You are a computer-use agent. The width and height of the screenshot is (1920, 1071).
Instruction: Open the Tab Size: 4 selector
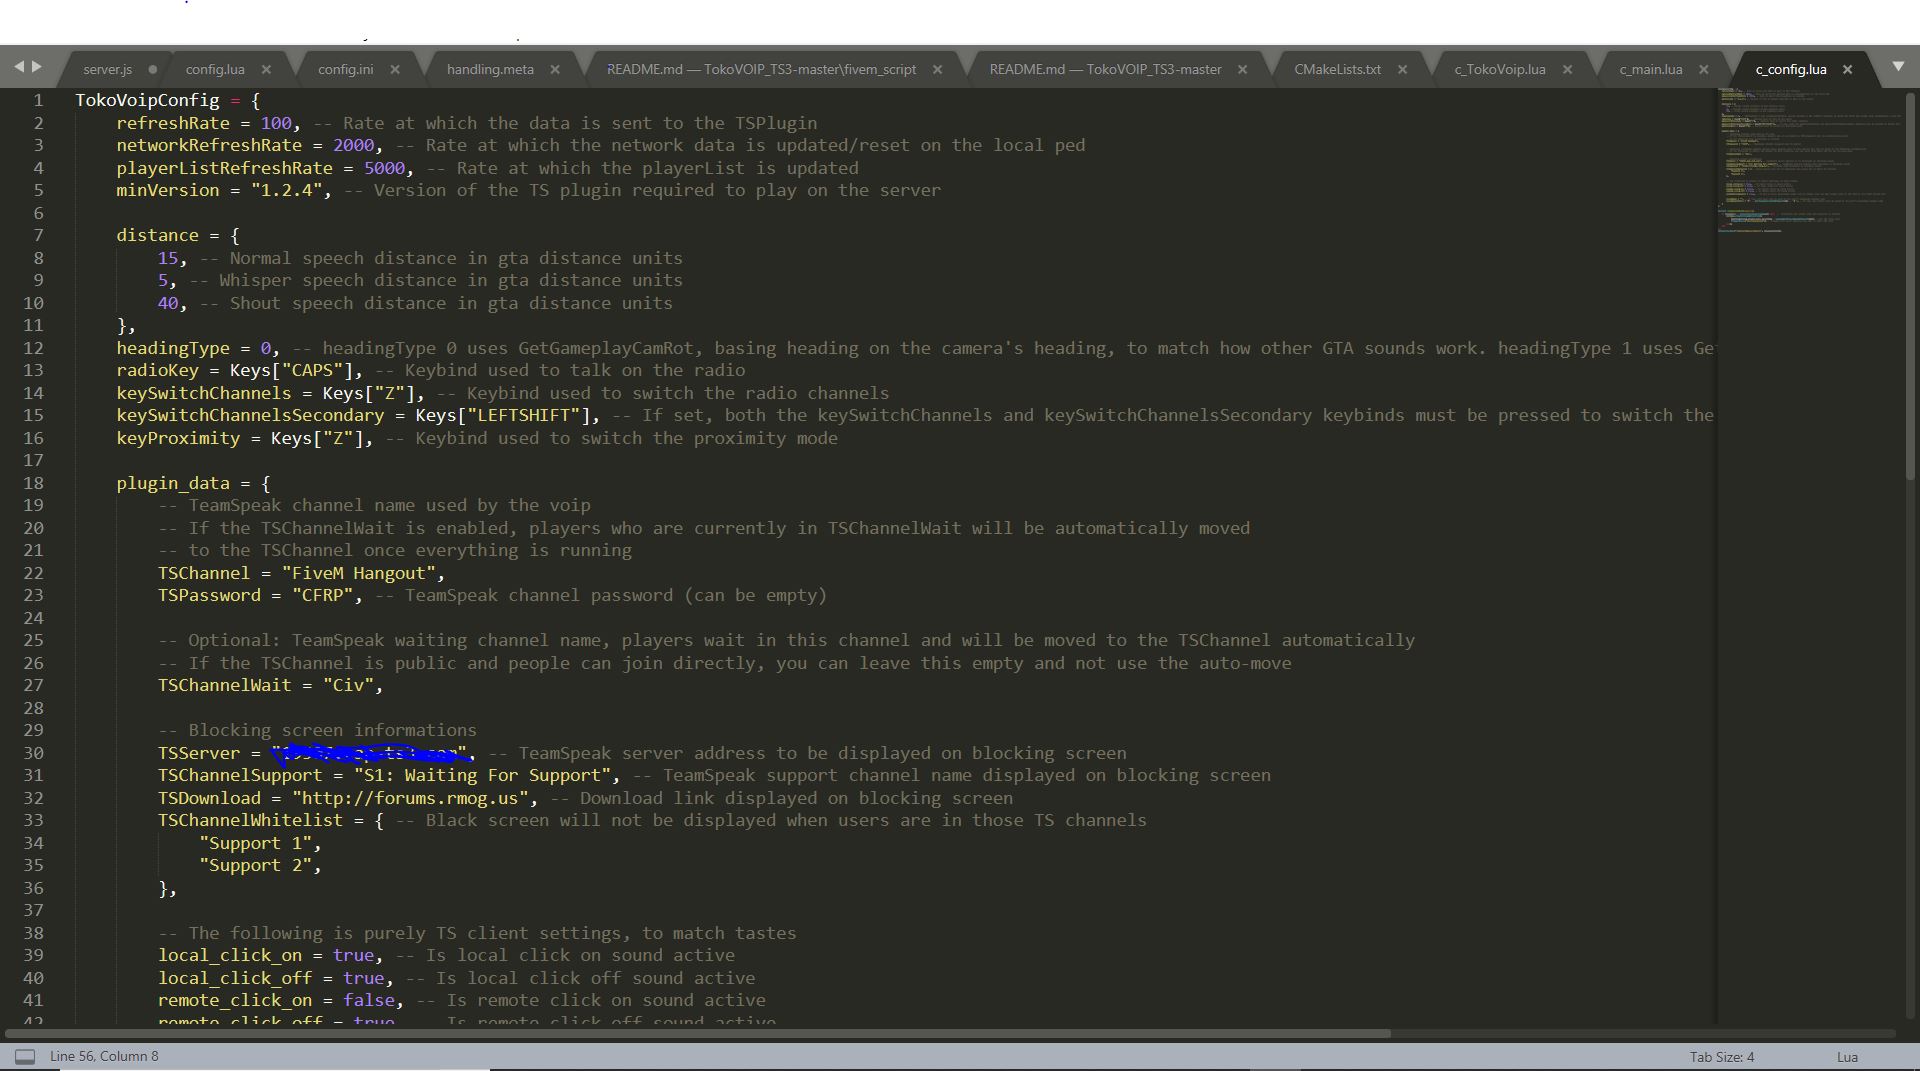coord(1720,1055)
